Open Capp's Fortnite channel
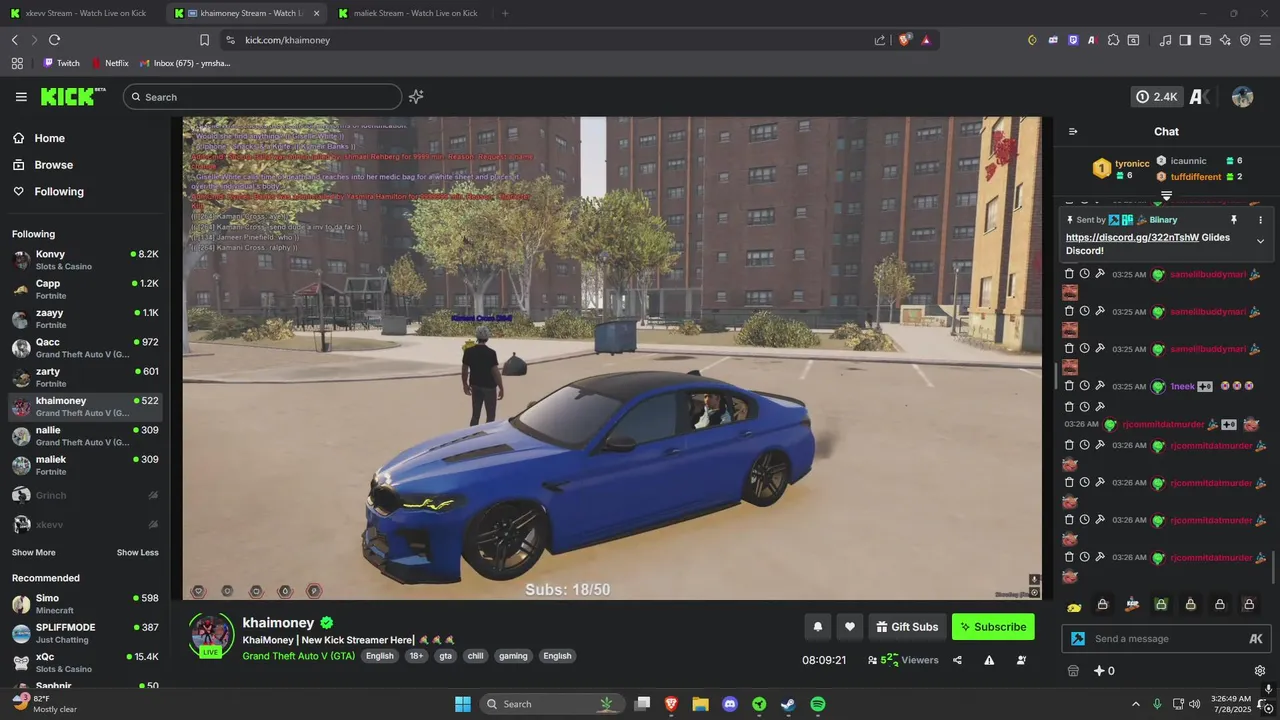Image resolution: width=1280 pixels, height=720 pixels. [85, 289]
